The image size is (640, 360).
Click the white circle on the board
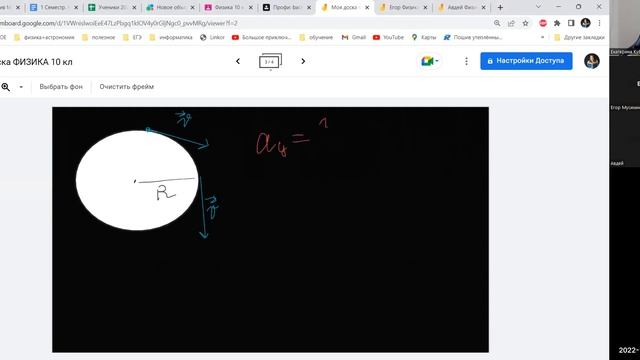tap(137, 180)
